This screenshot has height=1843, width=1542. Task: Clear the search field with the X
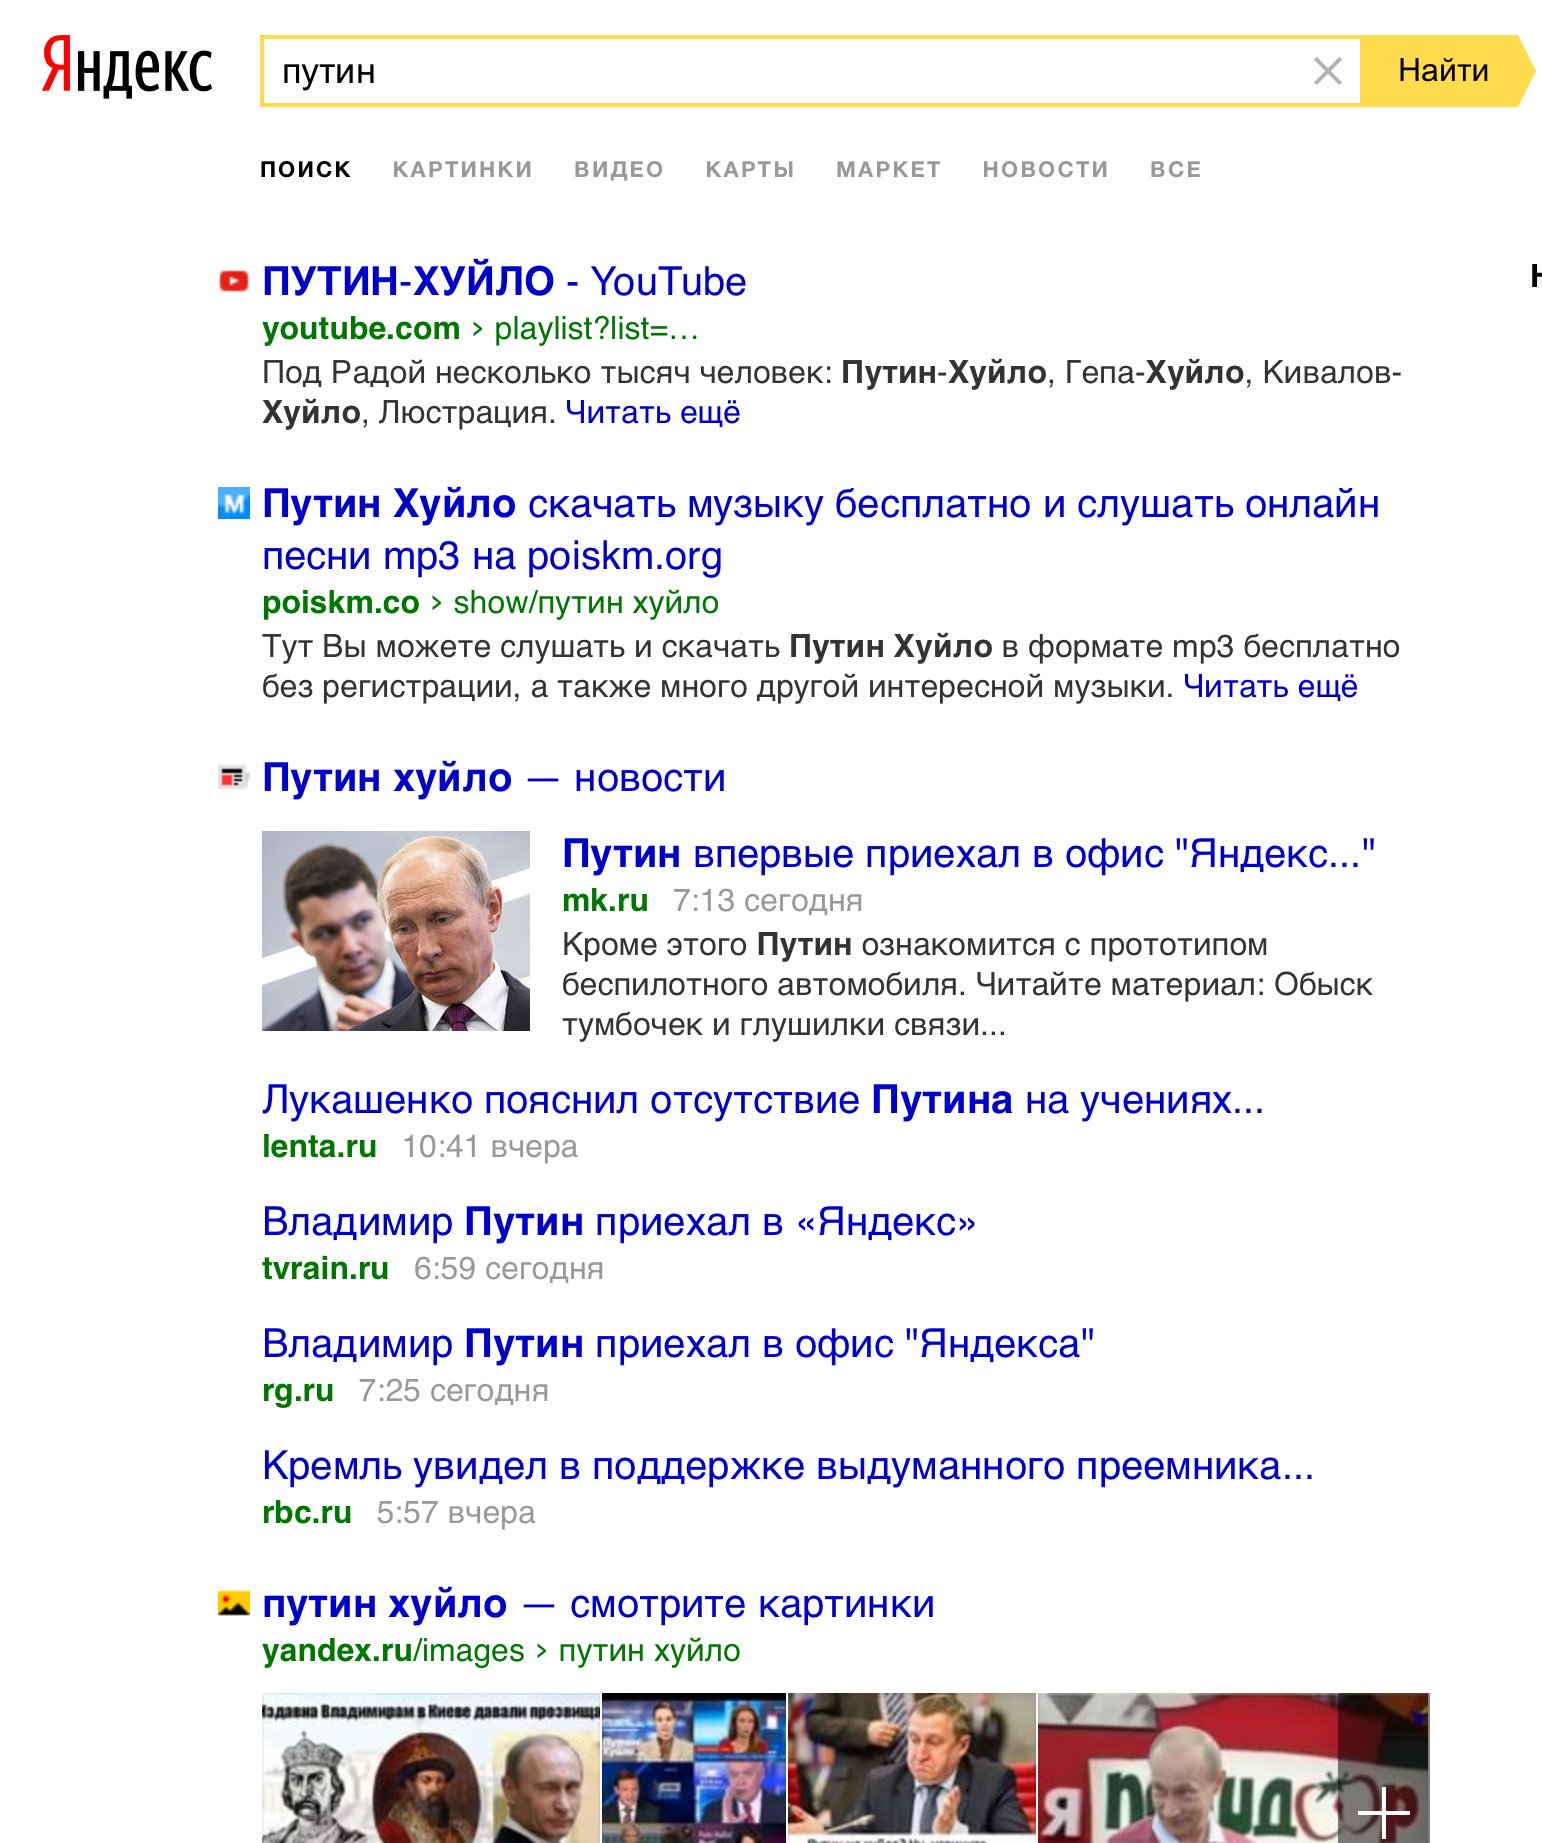click(1327, 71)
